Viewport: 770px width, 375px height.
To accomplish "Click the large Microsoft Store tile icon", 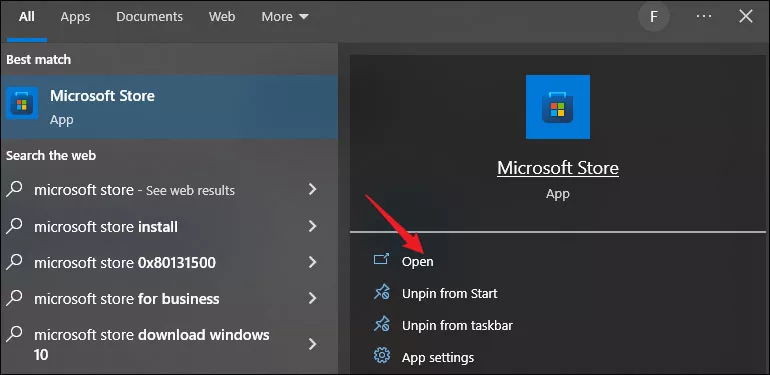I will (557, 107).
